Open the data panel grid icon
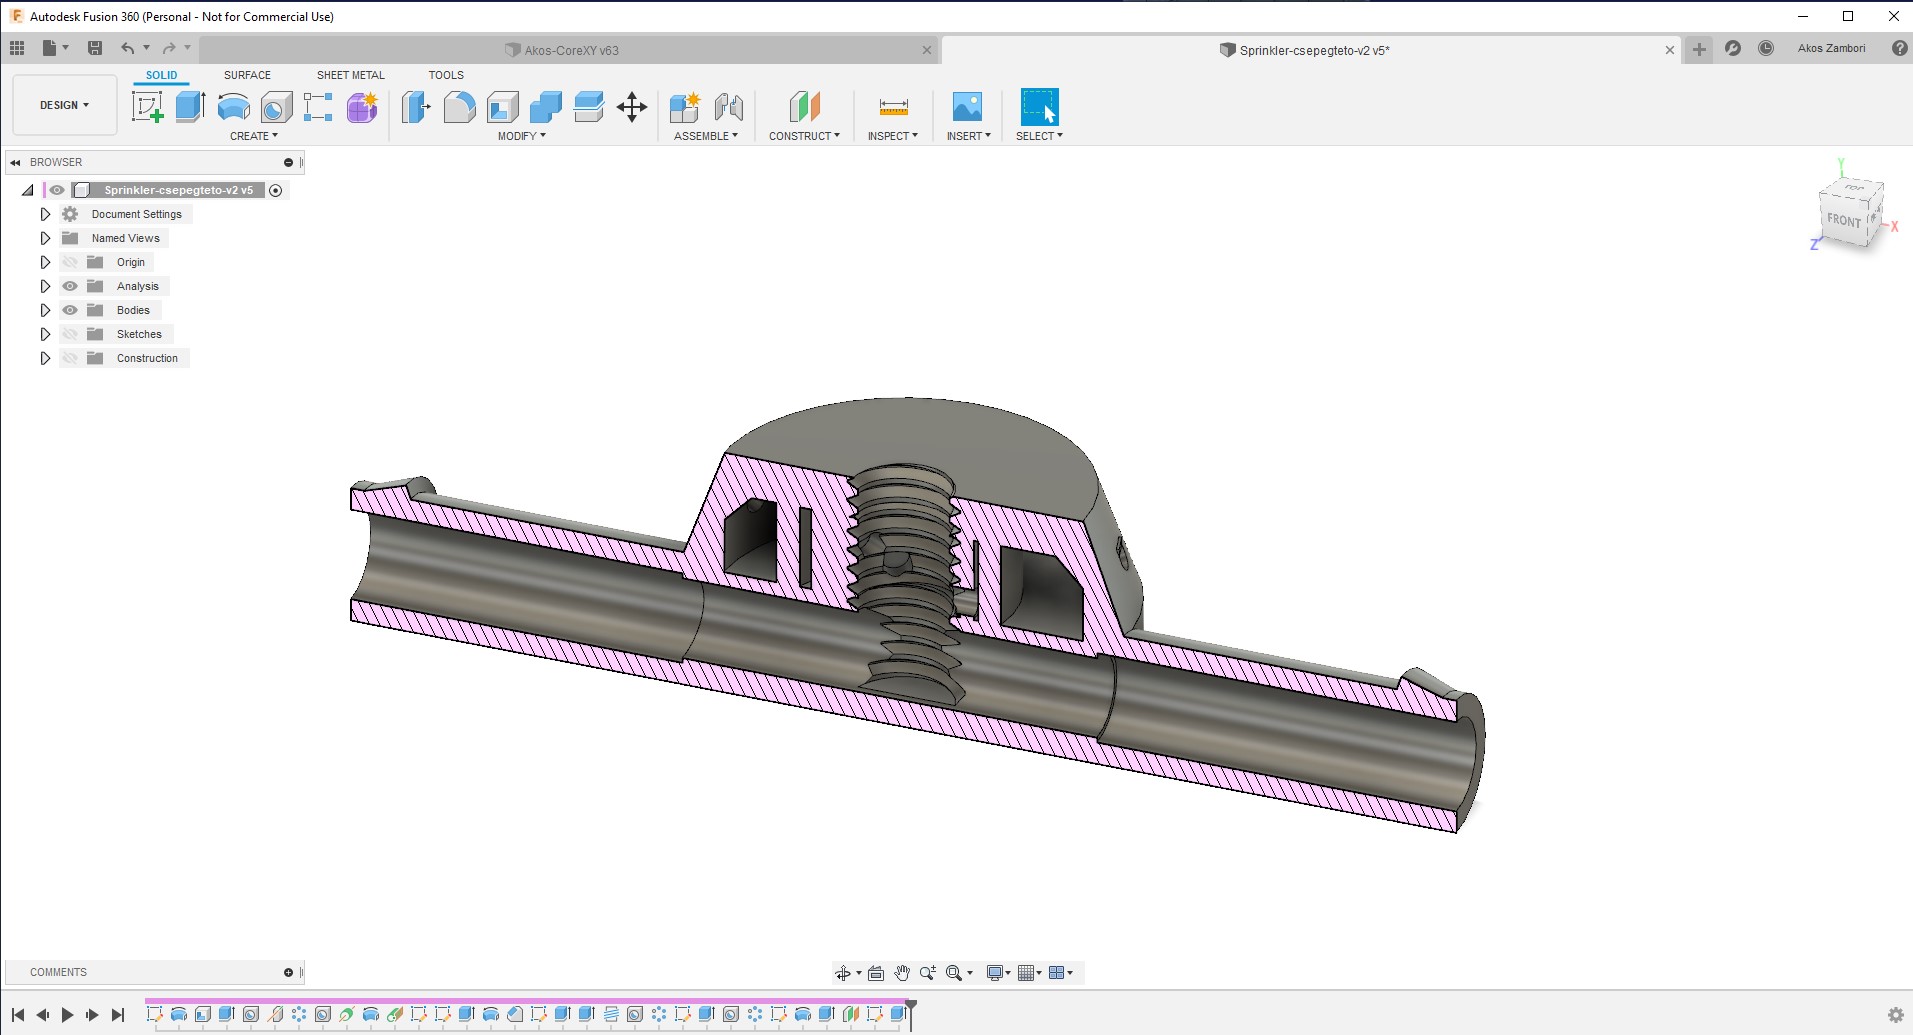The width and height of the screenshot is (1913, 1035). (x=17, y=48)
